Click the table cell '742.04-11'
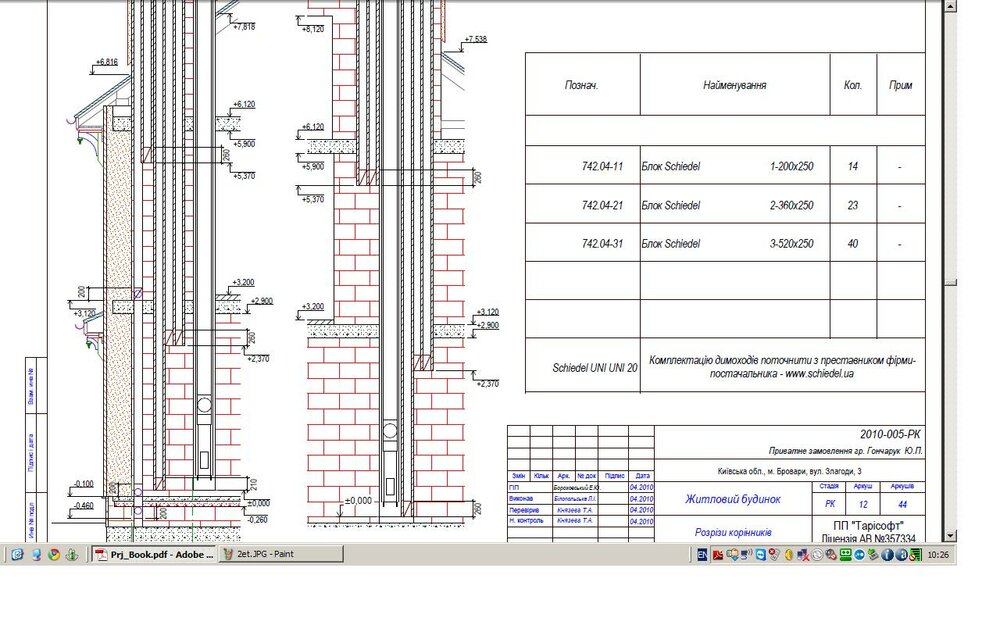Screen dimensions: 1000x625 [x=602, y=166]
